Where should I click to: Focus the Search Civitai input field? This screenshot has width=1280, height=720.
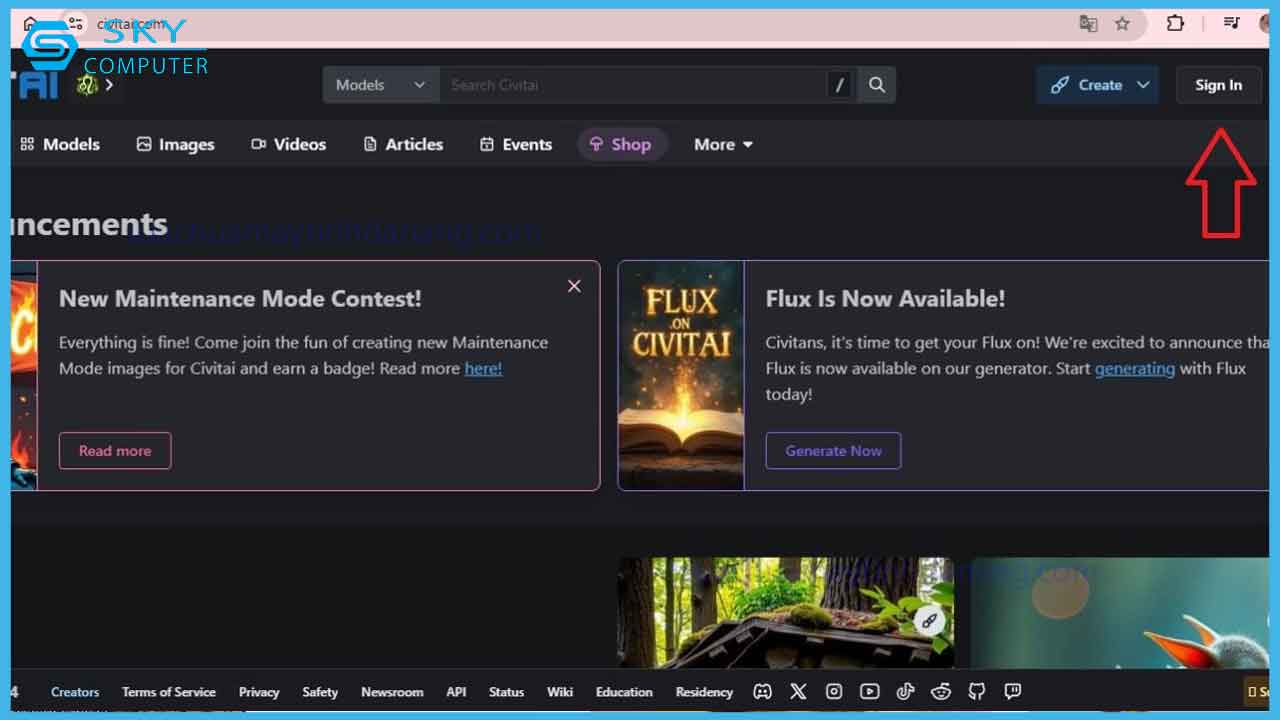[633, 85]
